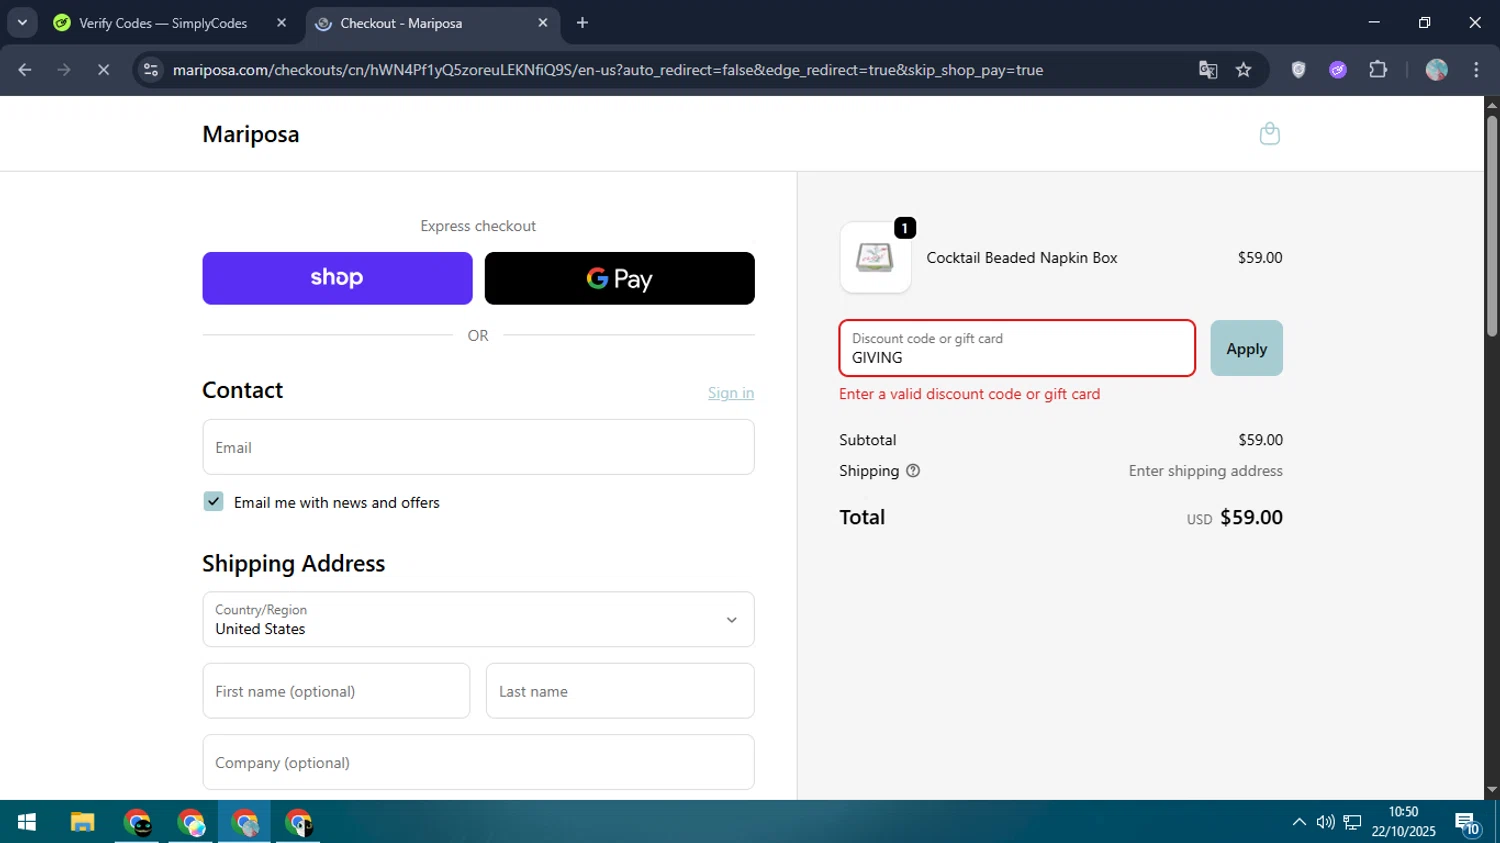Screen dimensions: 1500x843
Task: Open the Windows Start menu
Action: pyautogui.click(x=27, y=822)
